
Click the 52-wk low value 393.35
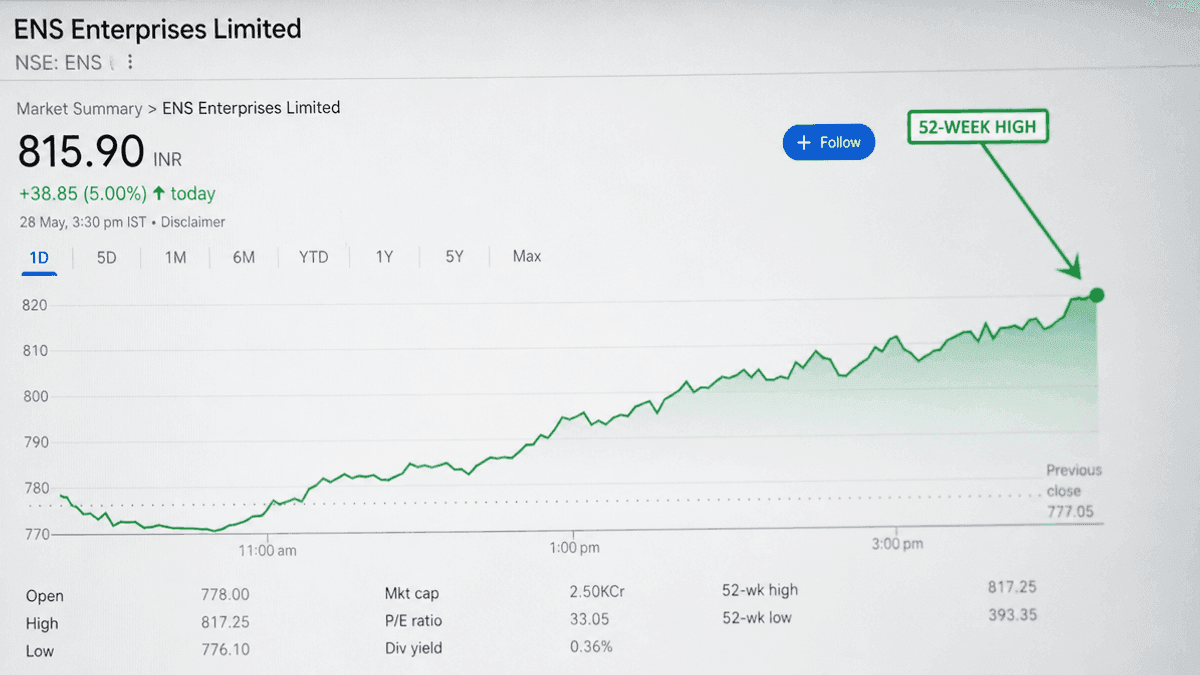[1012, 614]
